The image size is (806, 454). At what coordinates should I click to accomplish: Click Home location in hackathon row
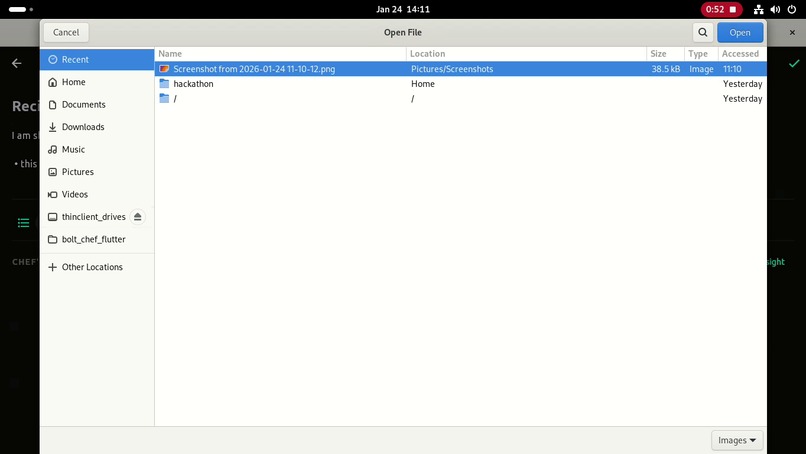click(x=423, y=84)
